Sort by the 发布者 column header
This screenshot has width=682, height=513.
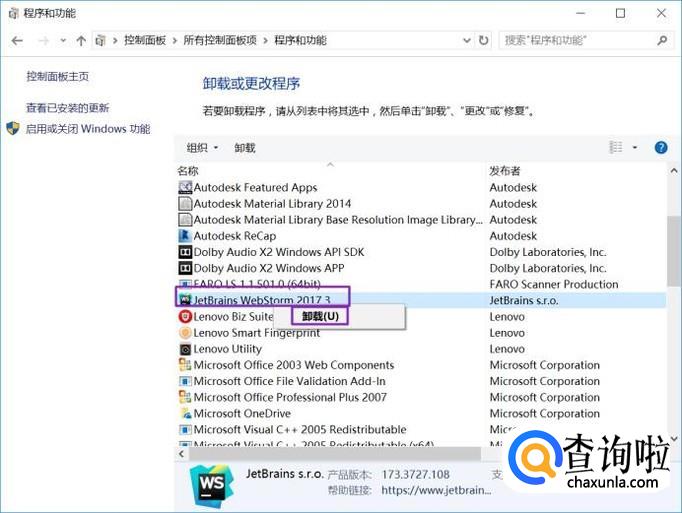coord(505,171)
